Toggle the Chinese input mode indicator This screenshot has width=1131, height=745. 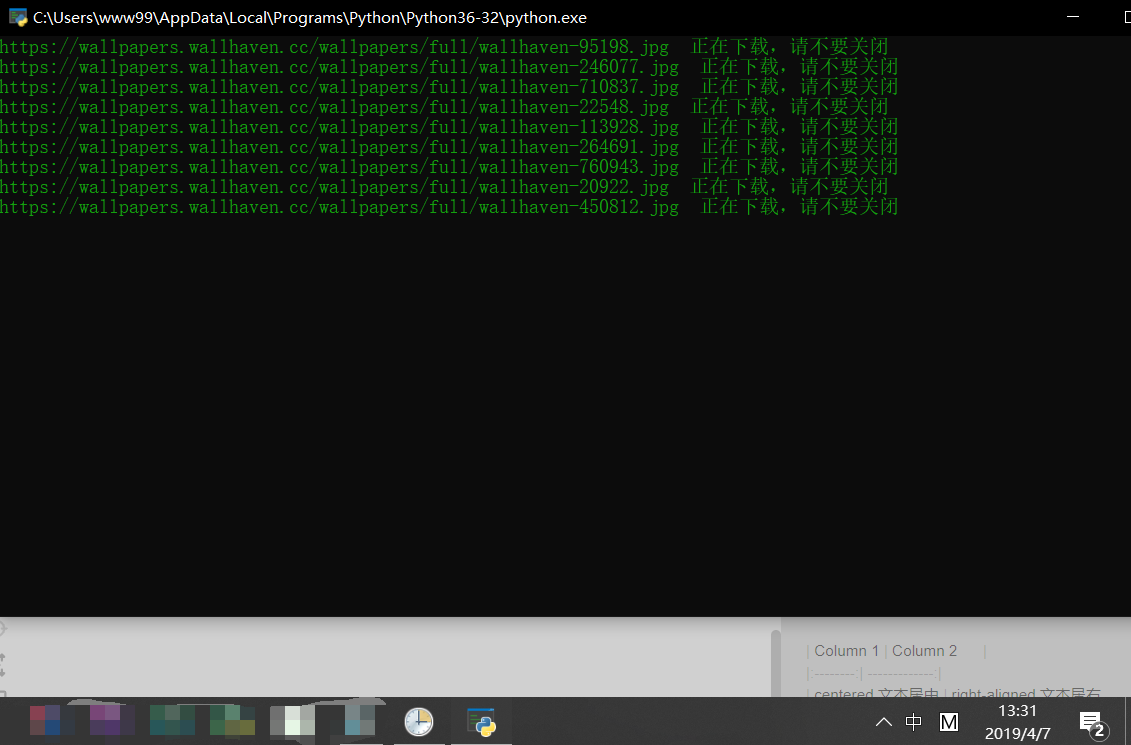point(913,722)
